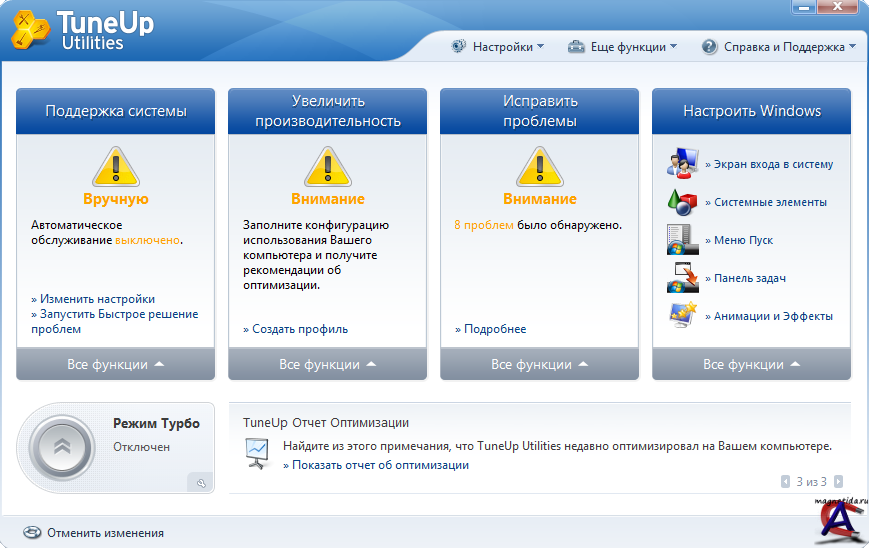Click the Отменить изменения undo icon

(32, 533)
